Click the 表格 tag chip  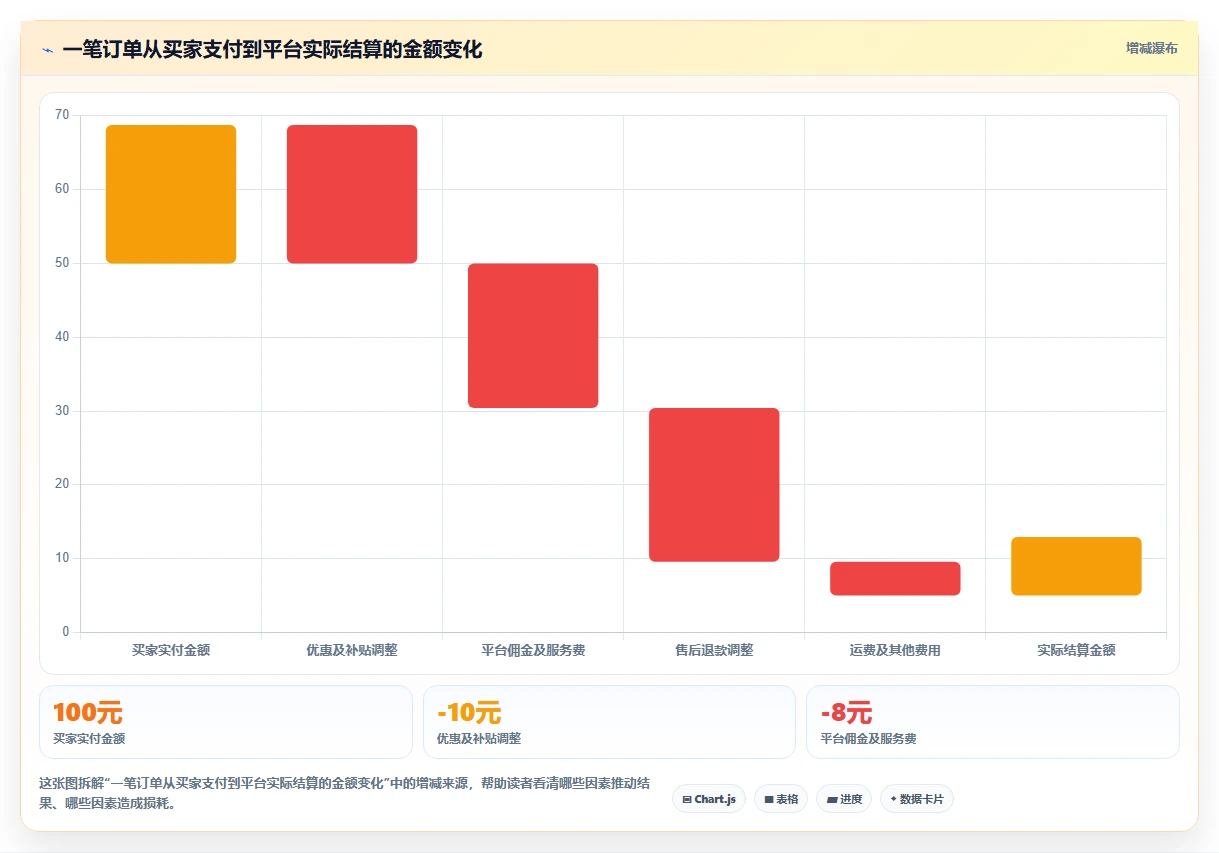tap(781, 799)
